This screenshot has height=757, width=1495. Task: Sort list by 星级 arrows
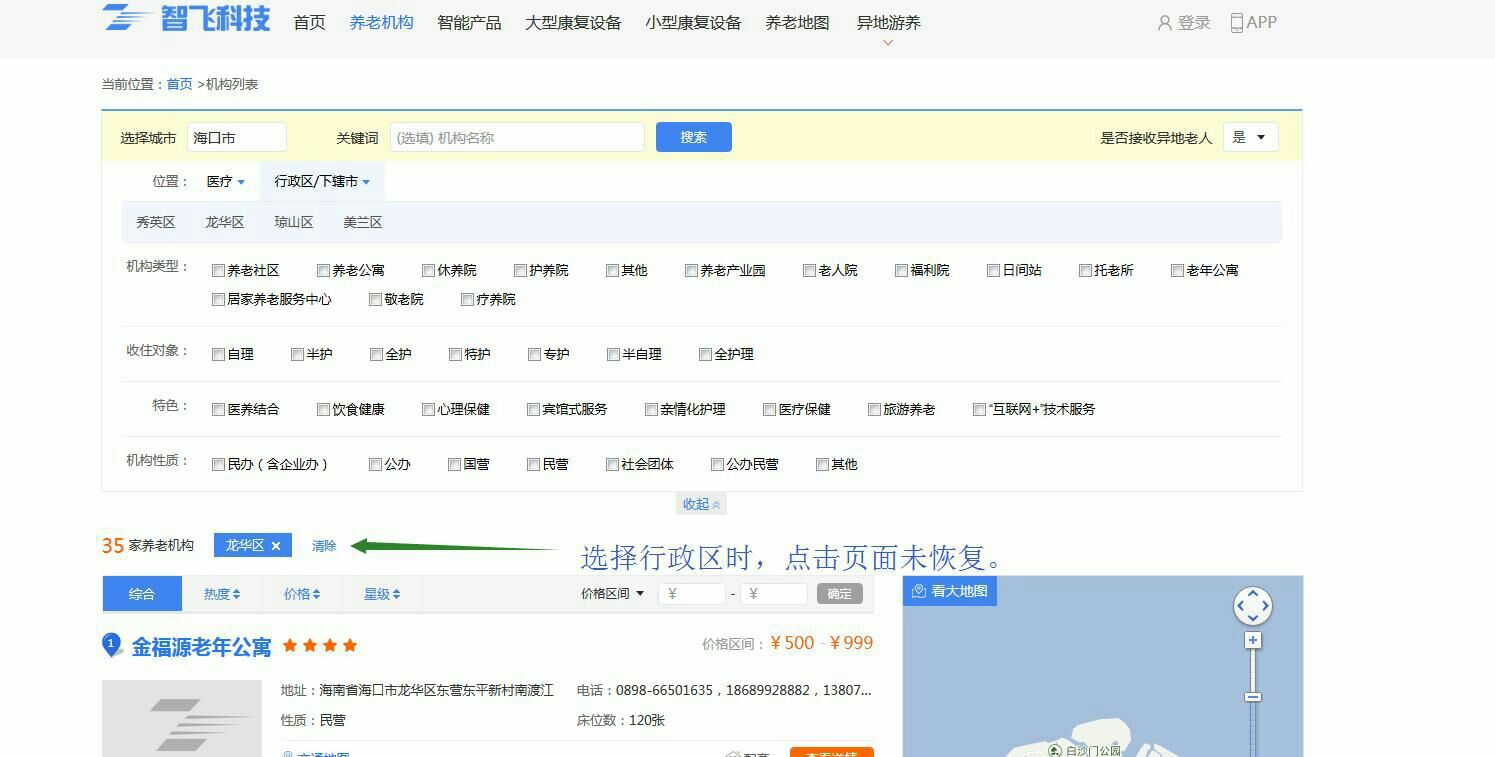coord(396,594)
